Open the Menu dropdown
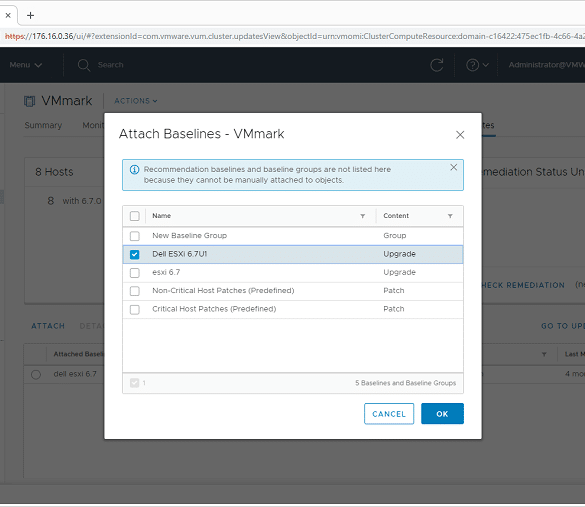Screen dimensions: 585x507 click(25, 65)
